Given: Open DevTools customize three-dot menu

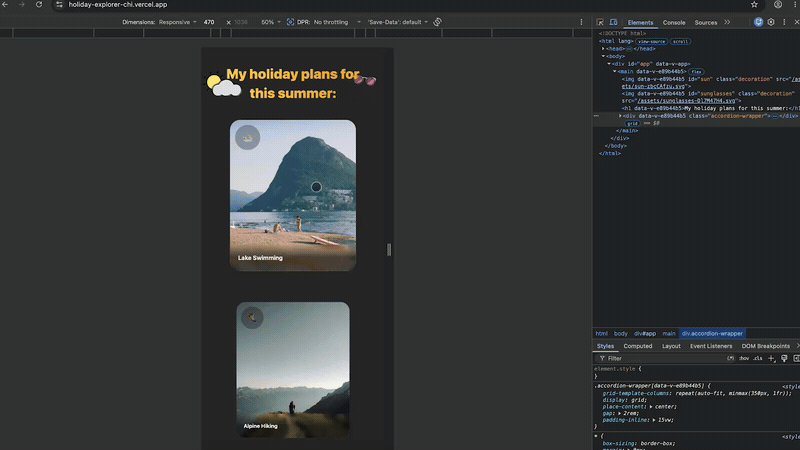Looking at the screenshot, I should pyautogui.click(x=784, y=22).
